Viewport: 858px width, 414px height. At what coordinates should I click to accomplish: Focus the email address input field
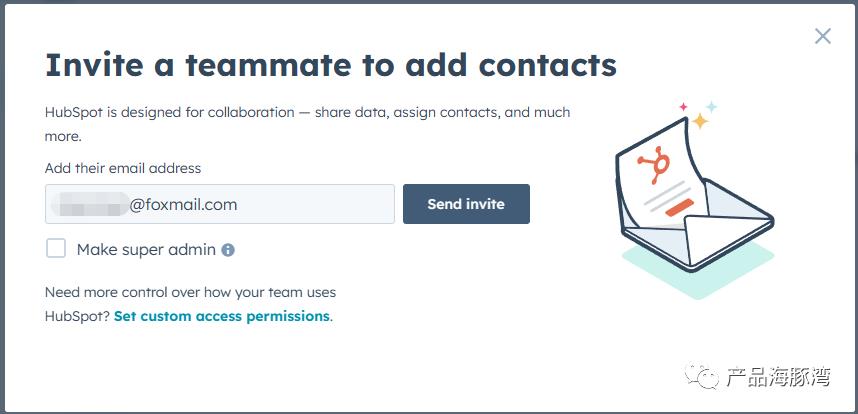[219, 204]
